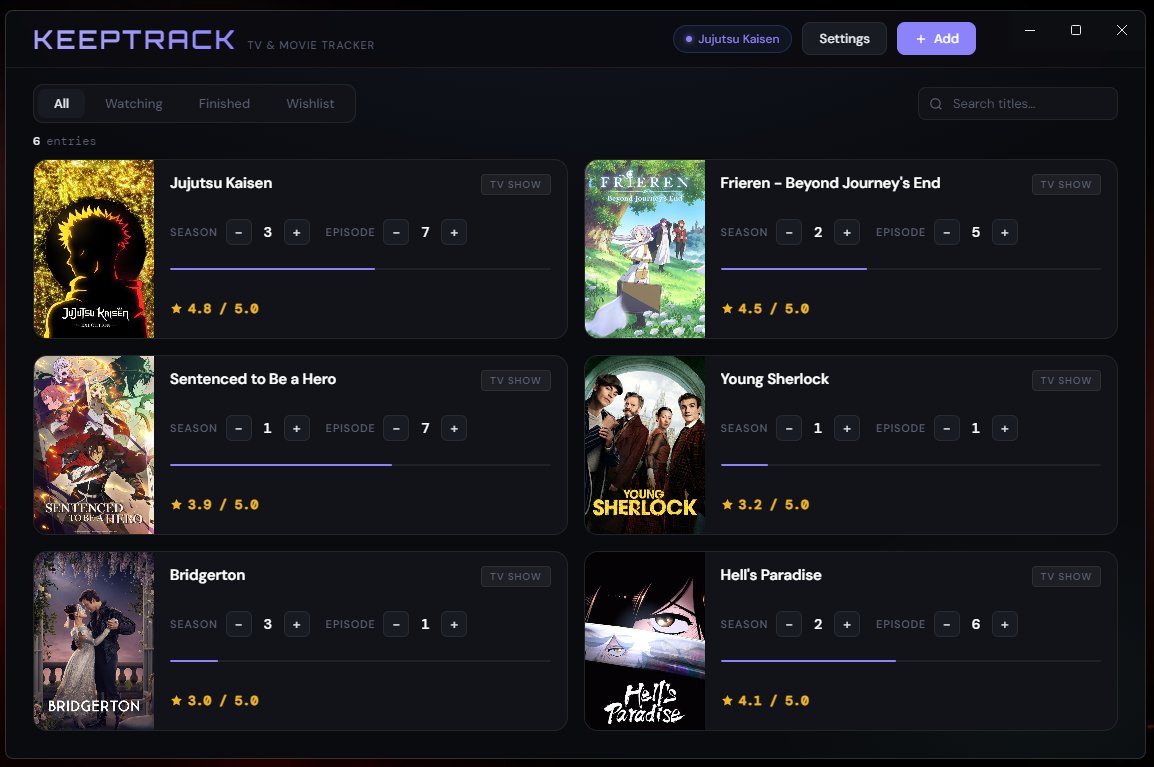1154x767 pixels.
Task: Focus the Search titles field
Action: click(1018, 104)
